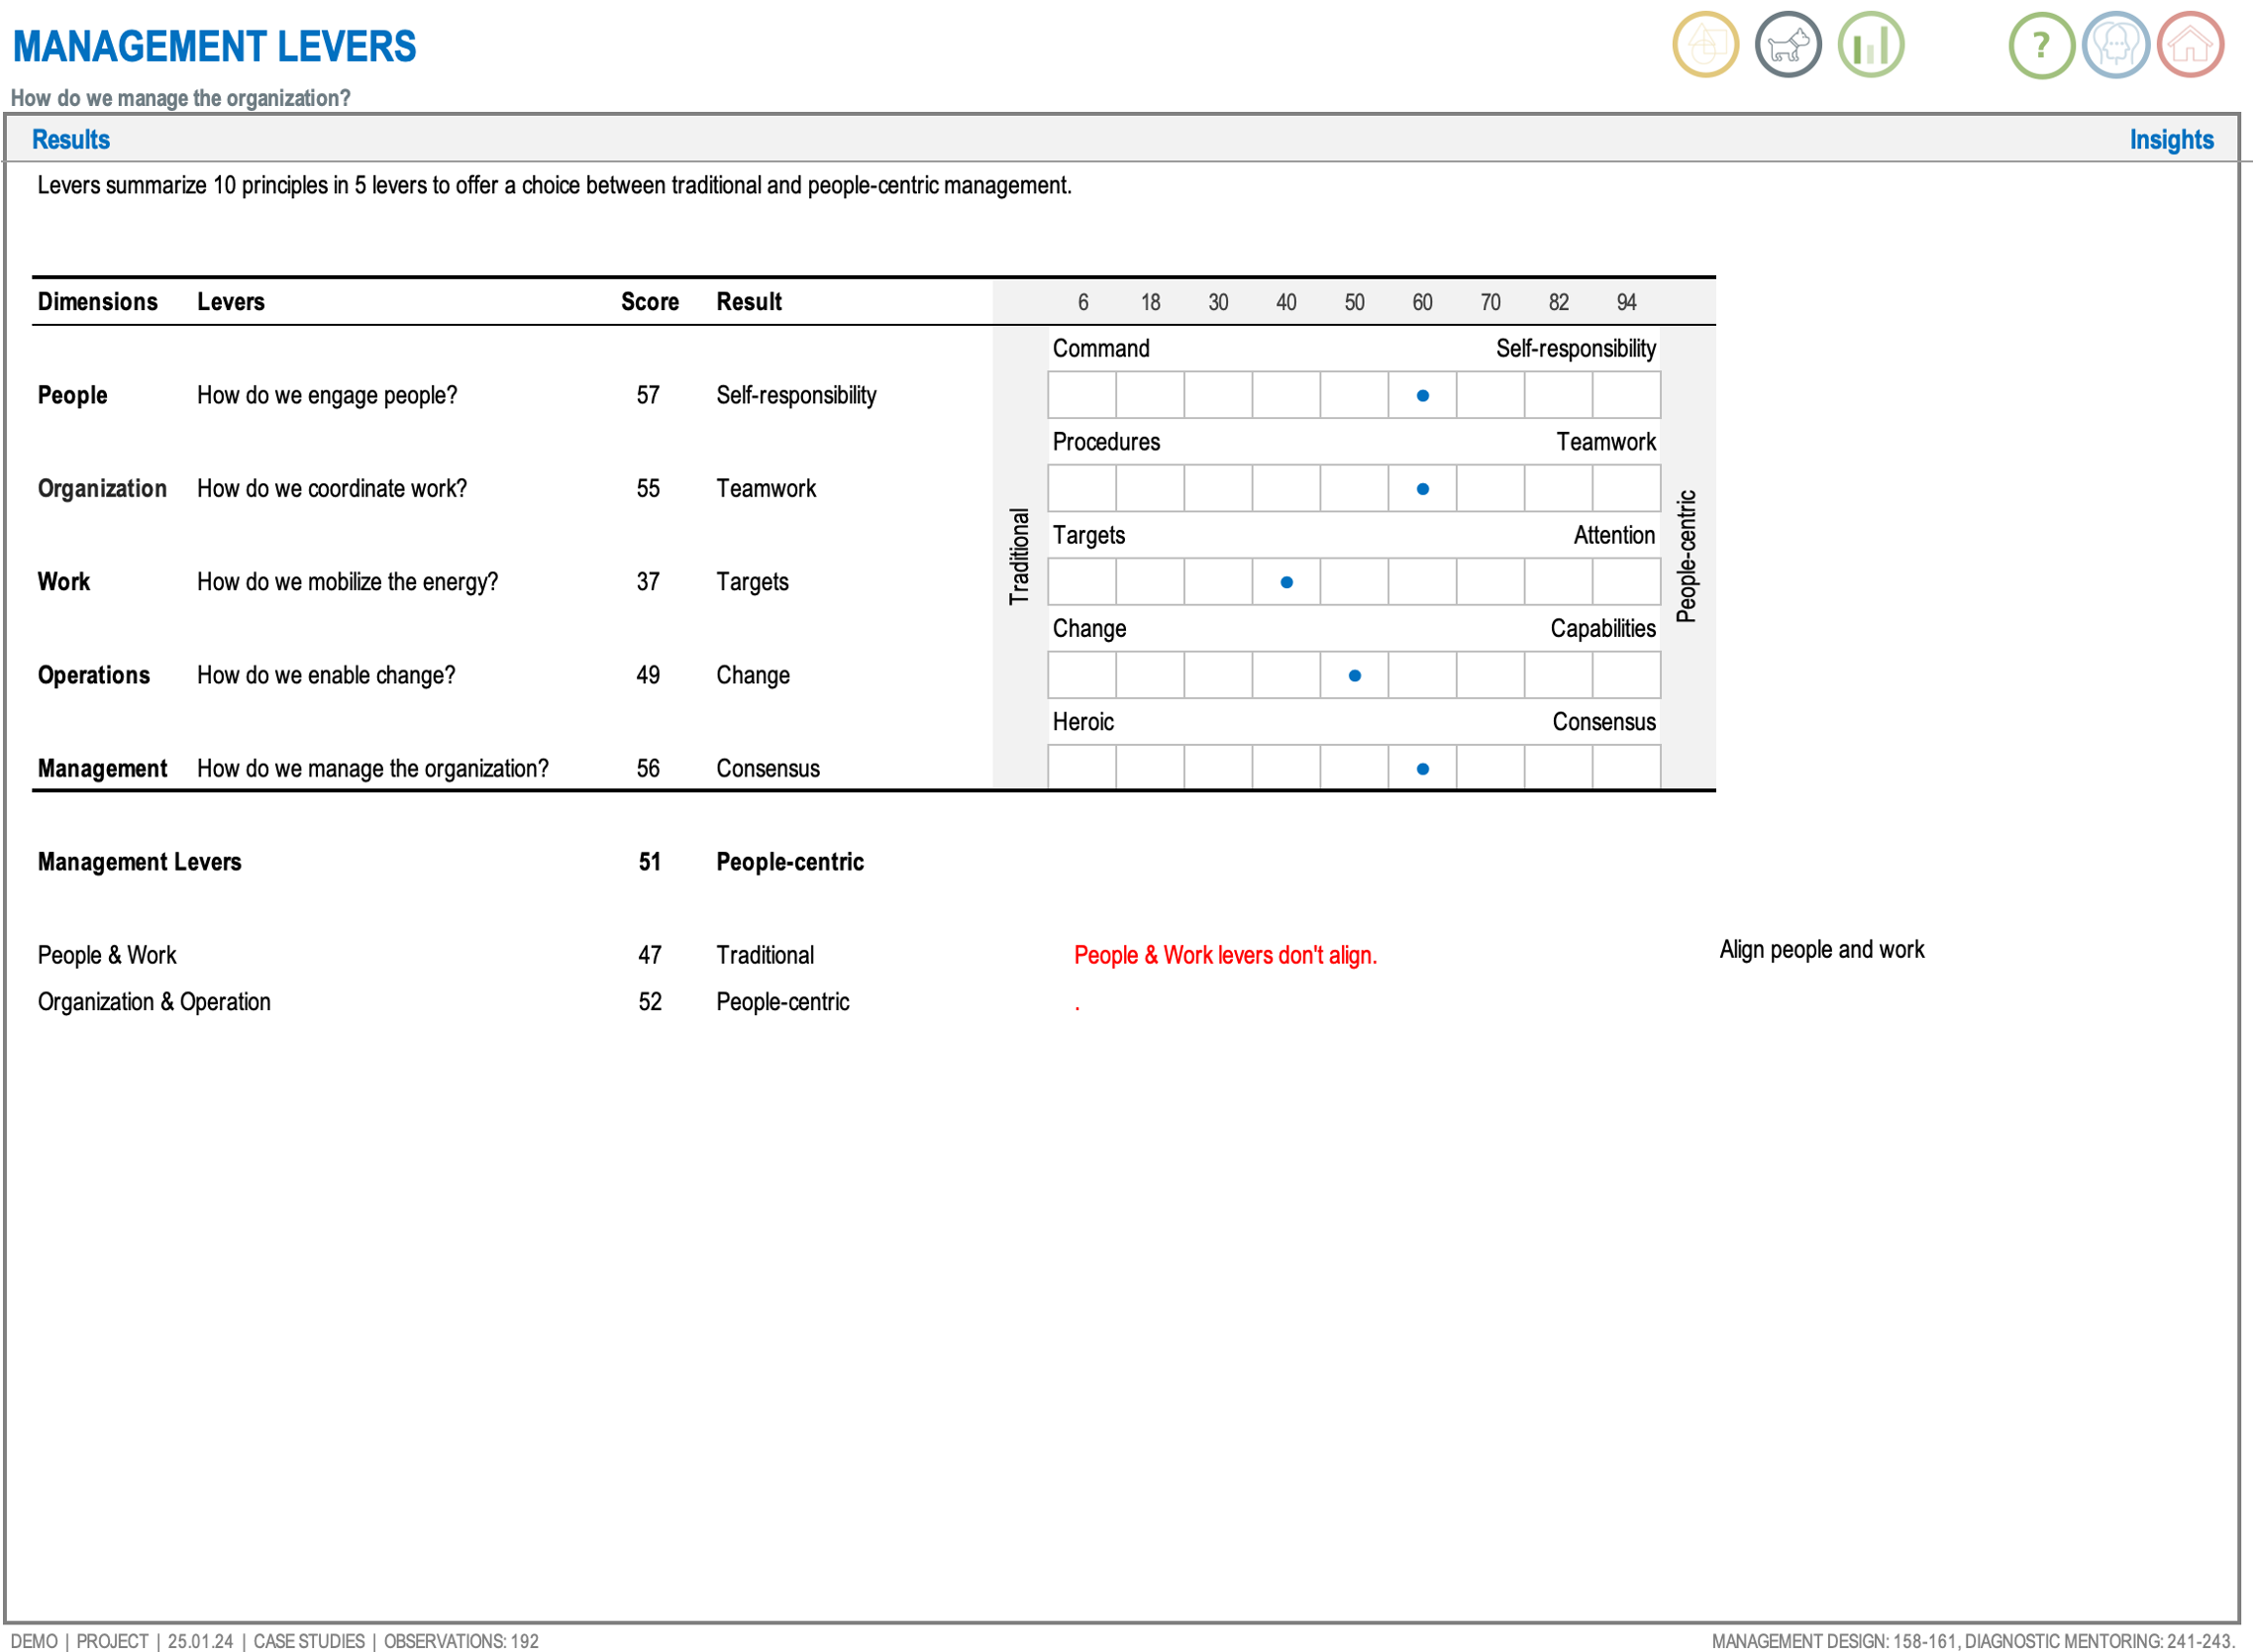Select 'How do we manage the organization?' row

(x=373, y=769)
